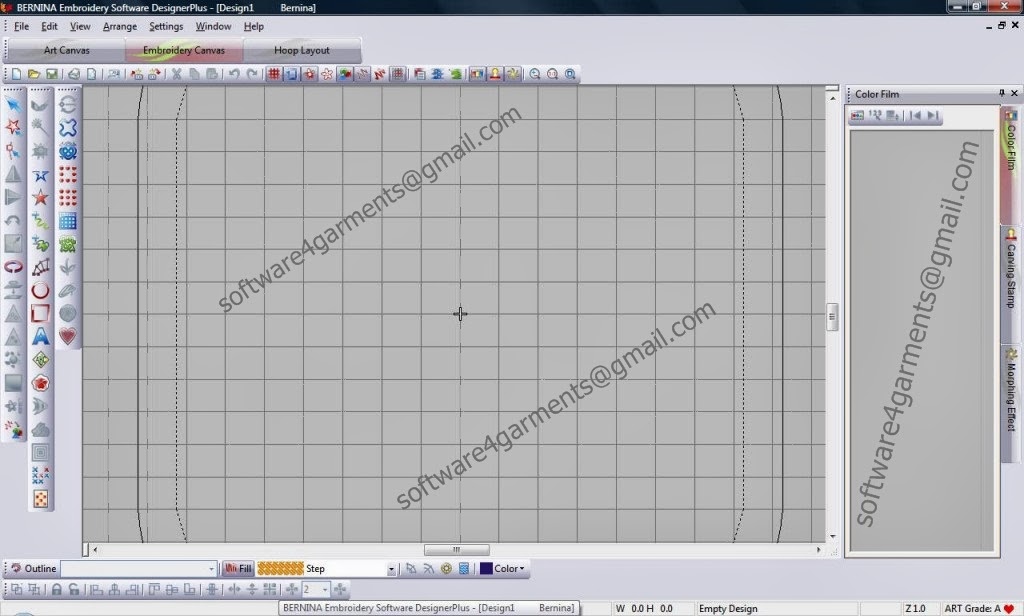1024x616 pixels.
Task: Click the open padlock Unlock icon
Action: pyautogui.click(x=74, y=589)
